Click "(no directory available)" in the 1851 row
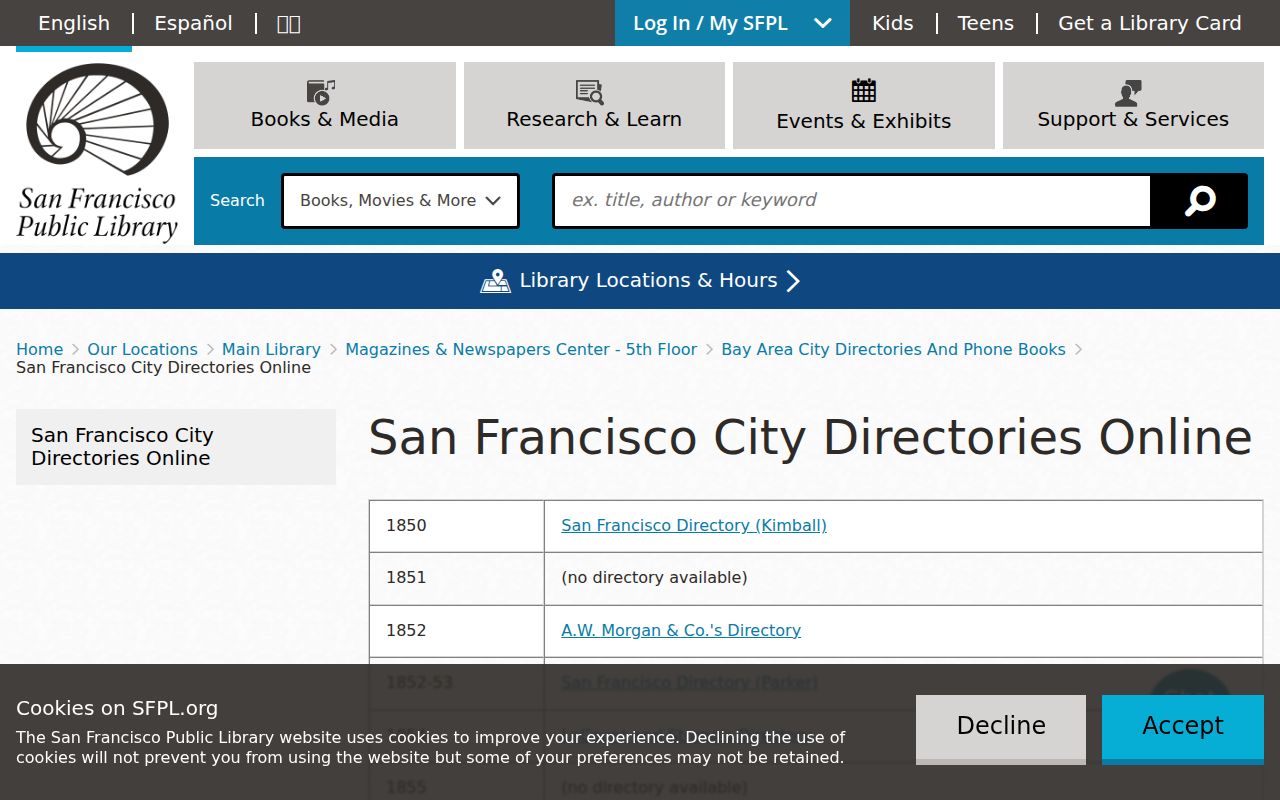1280x800 pixels. click(x=654, y=577)
